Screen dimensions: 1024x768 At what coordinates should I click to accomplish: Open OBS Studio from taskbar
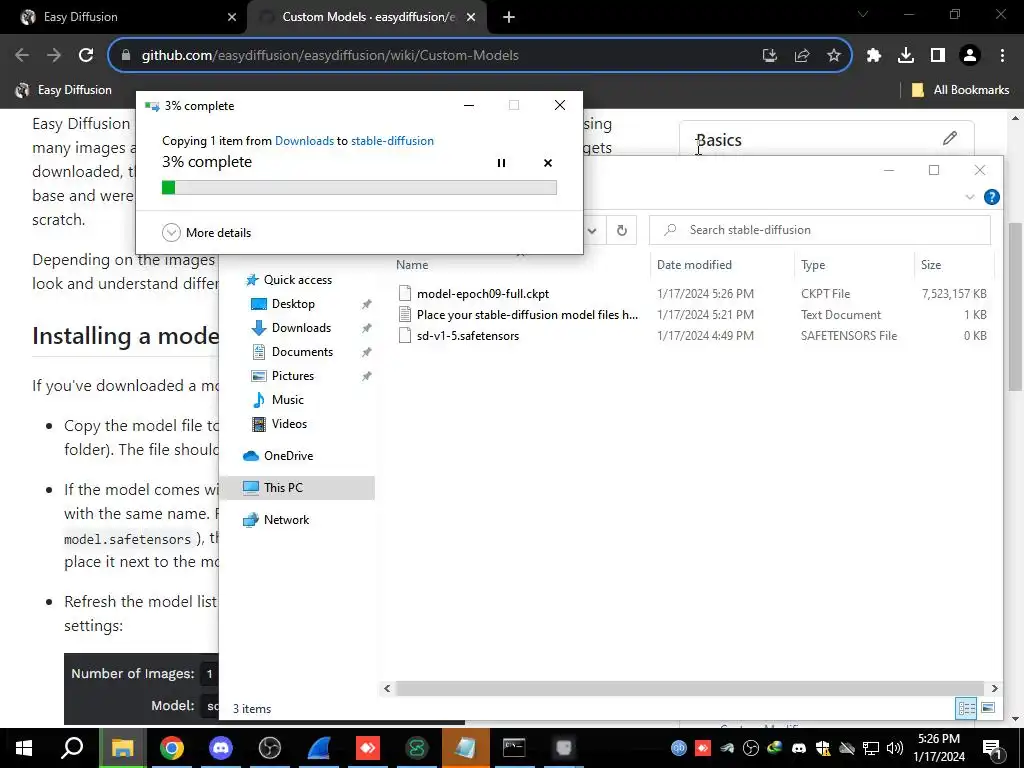(270, 748)
